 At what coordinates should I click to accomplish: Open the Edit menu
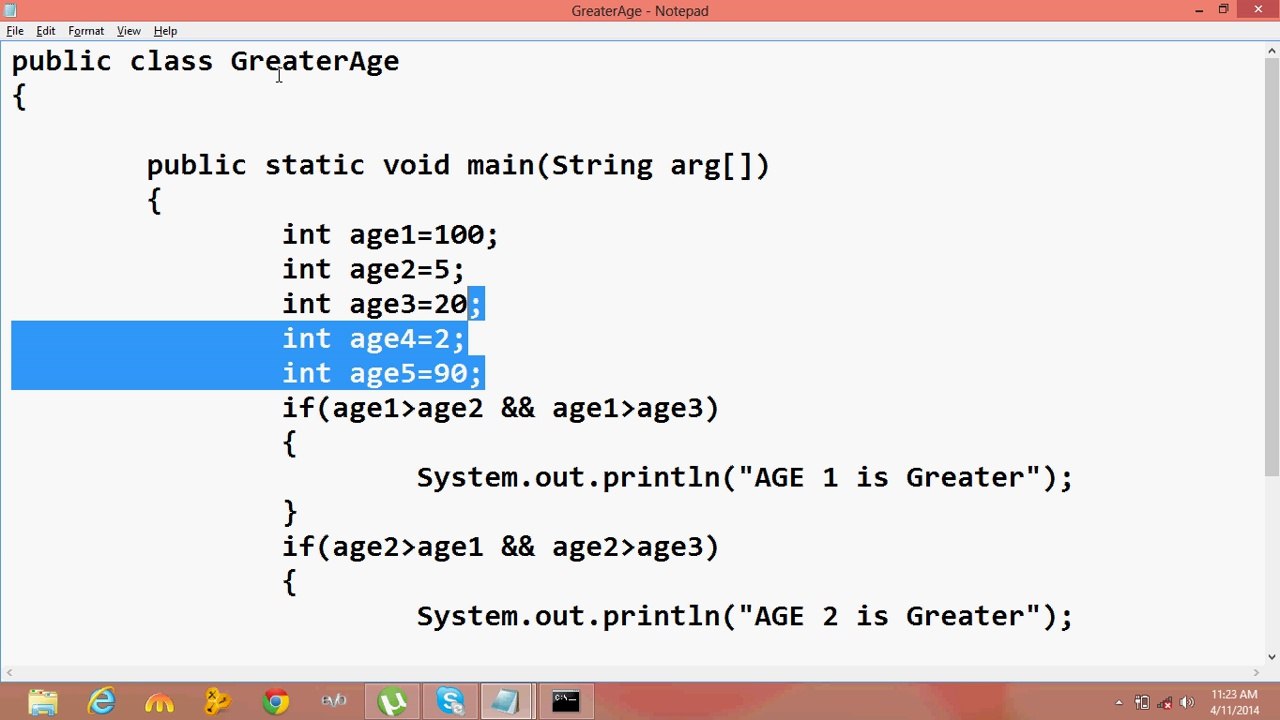pyautogui.click(x=46, y=31)
